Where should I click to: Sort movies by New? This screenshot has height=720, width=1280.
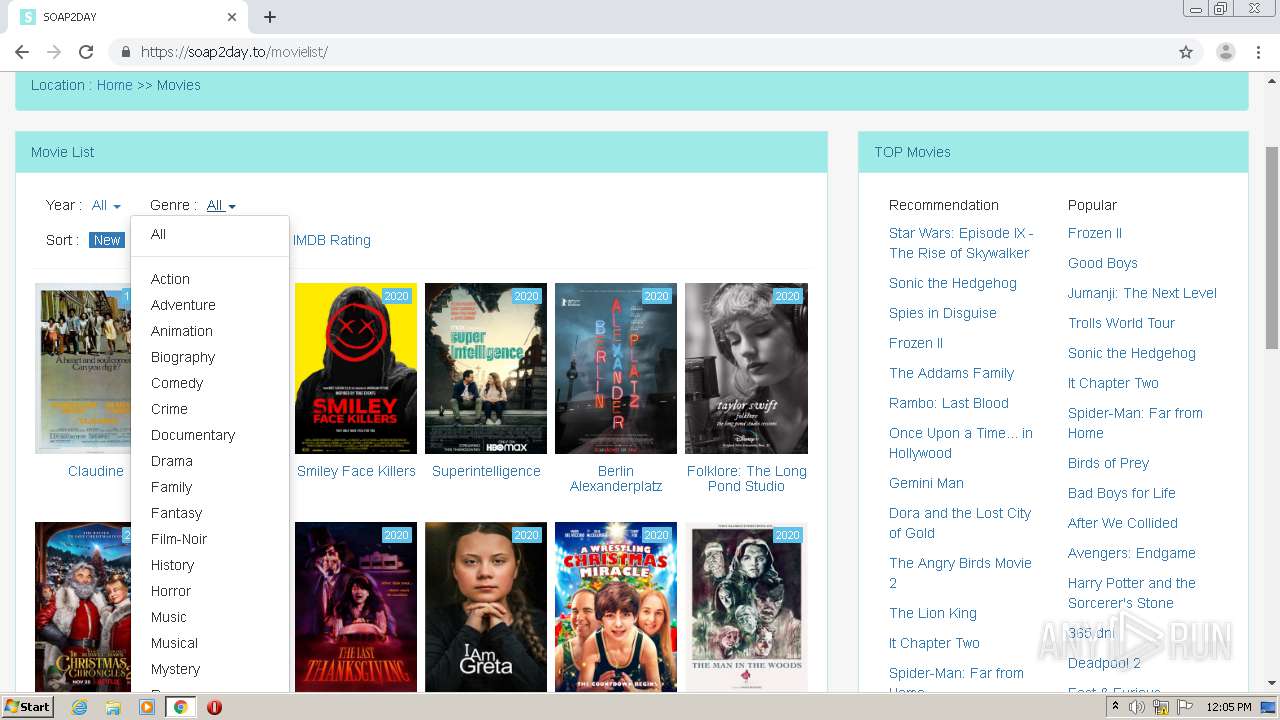click(x=106, y=240)
